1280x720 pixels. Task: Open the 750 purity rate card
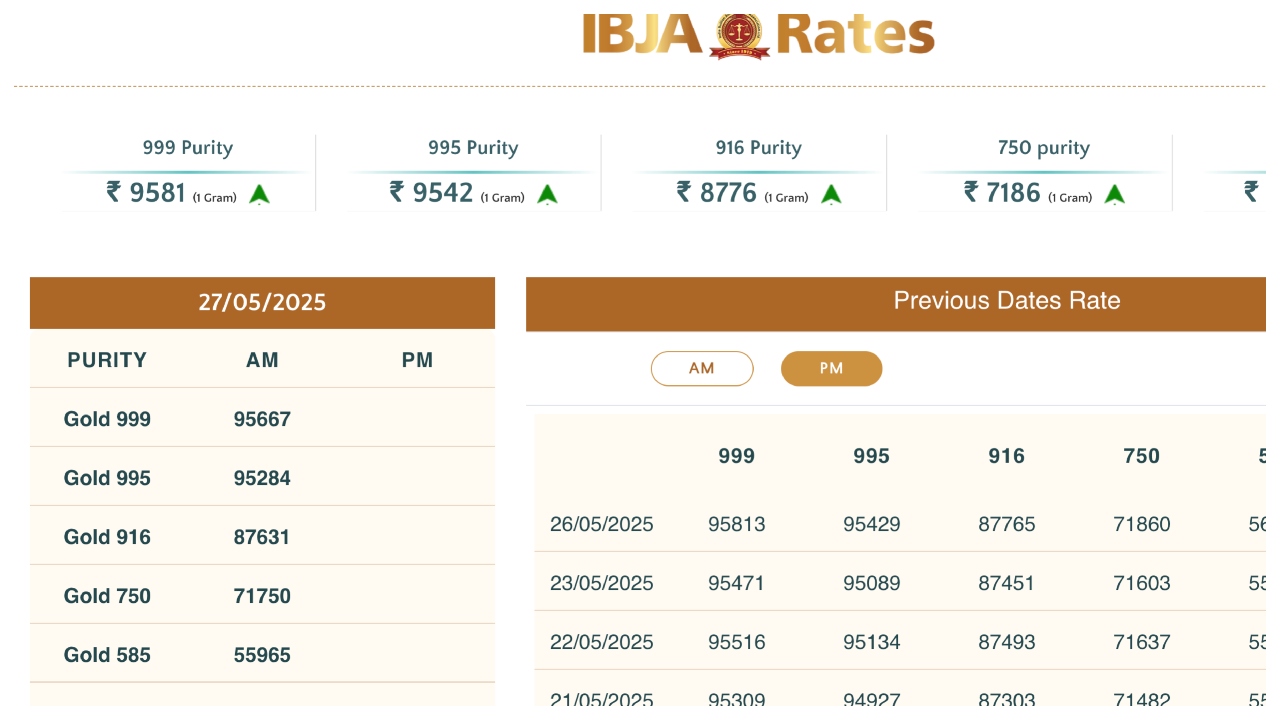pyautogui.click(x=1043, y=172)
